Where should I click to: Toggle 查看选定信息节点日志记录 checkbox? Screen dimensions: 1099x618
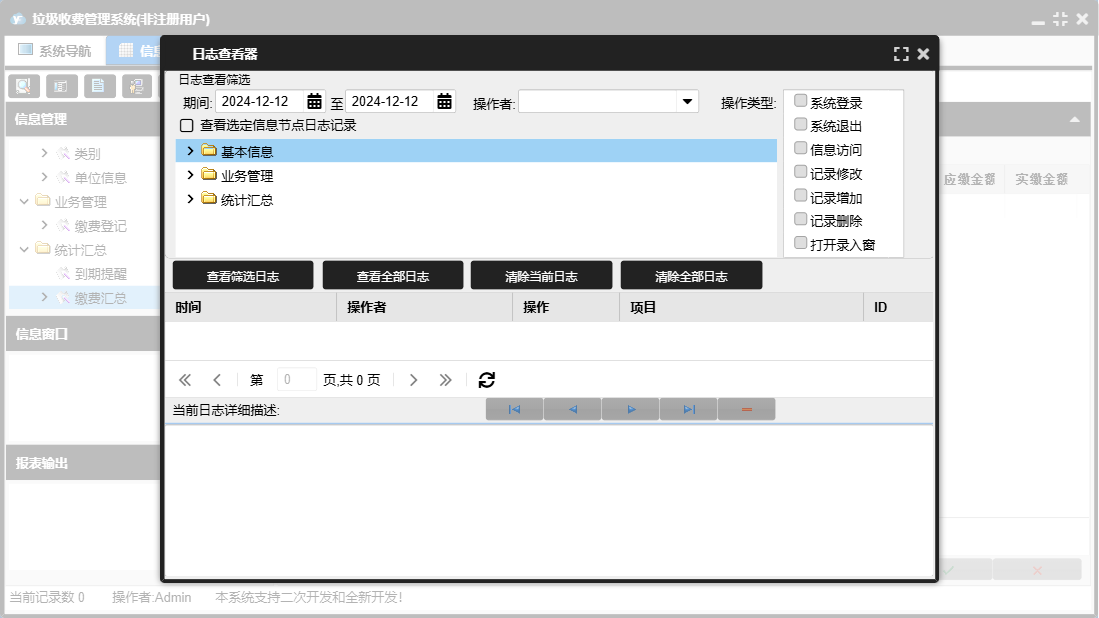click(x=186, y=126)
